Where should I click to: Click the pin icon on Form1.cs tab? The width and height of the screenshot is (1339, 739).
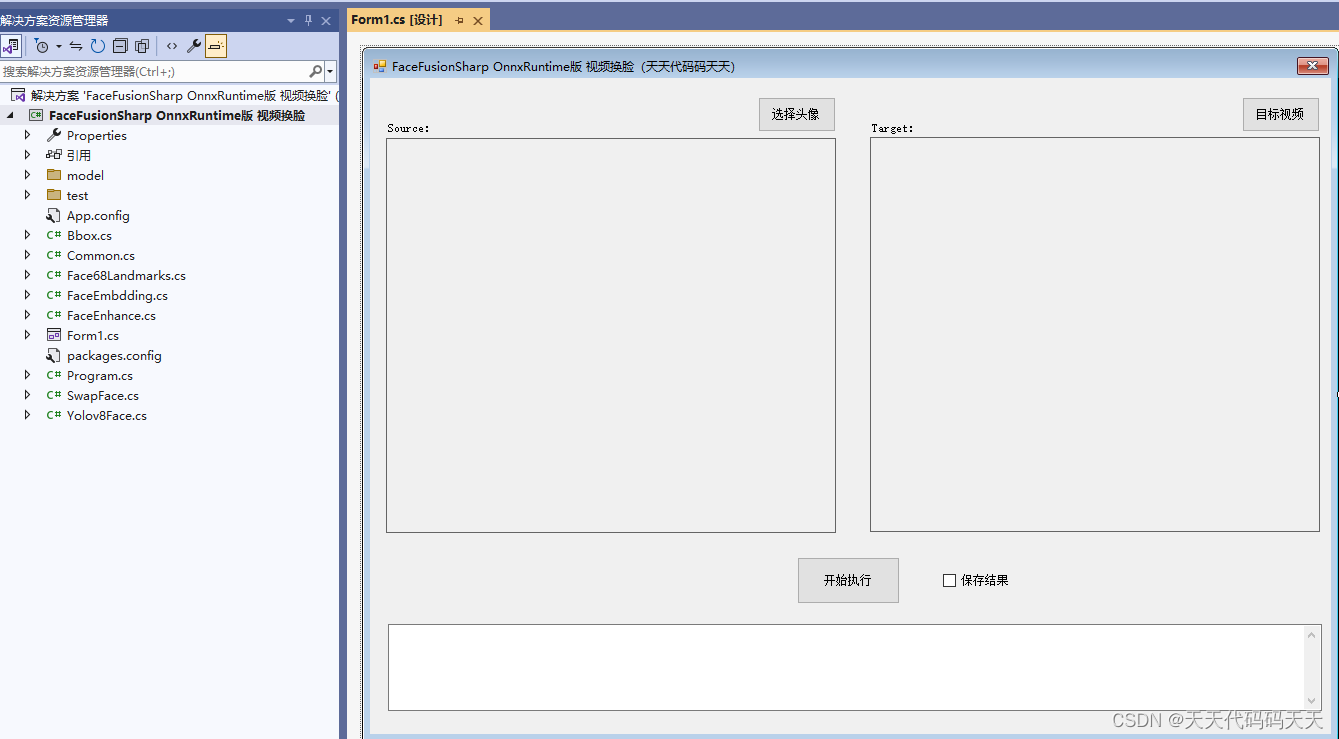click(460, 20)
